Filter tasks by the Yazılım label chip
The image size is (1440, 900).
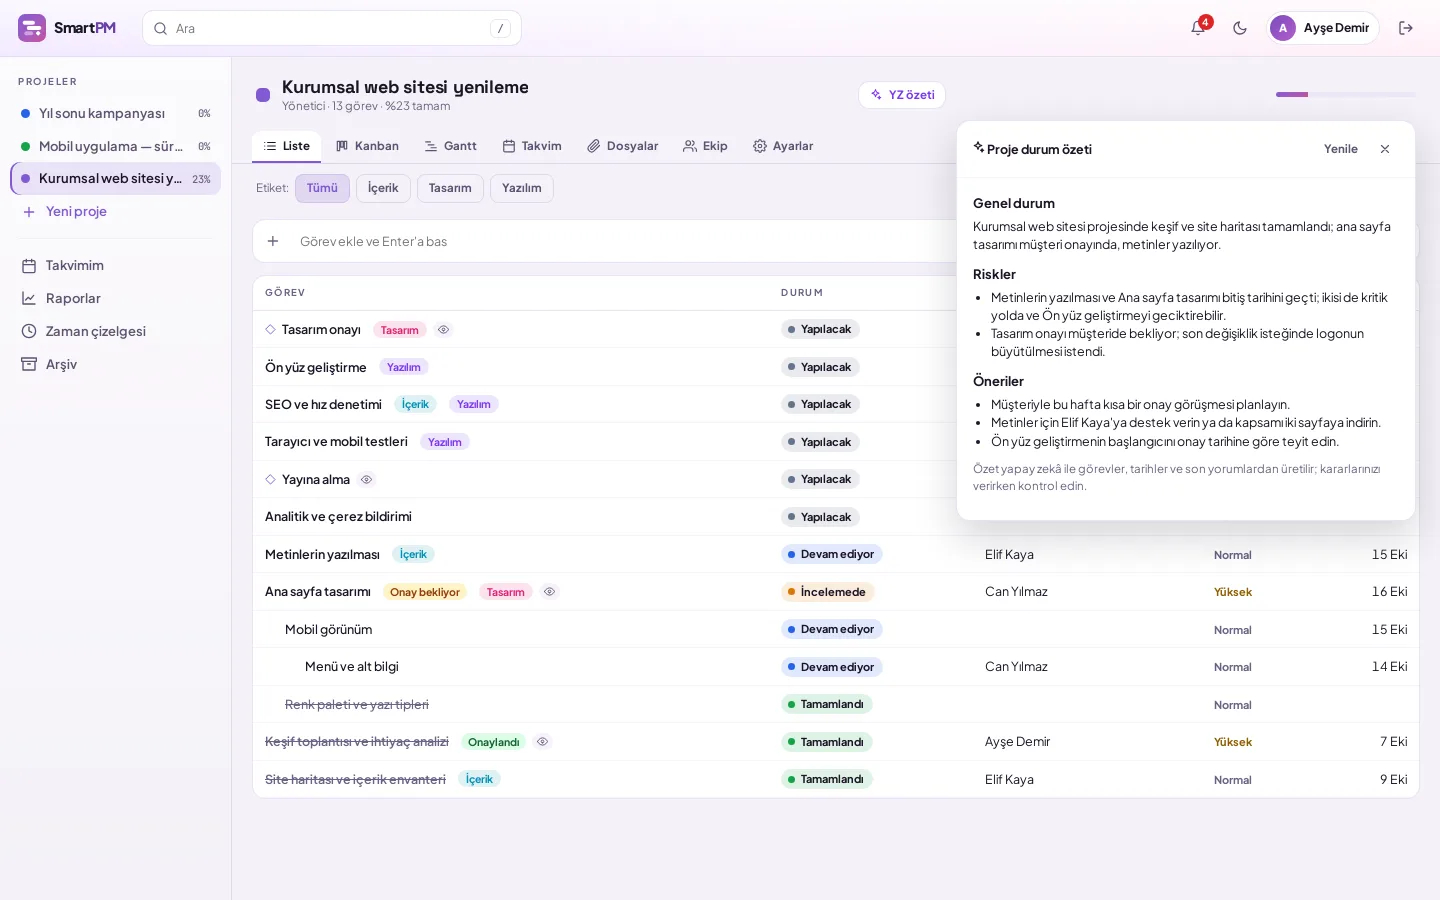click(x=521, y=188)
